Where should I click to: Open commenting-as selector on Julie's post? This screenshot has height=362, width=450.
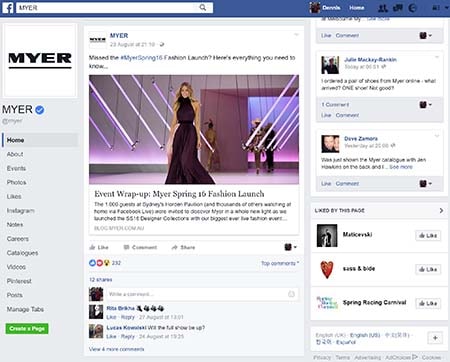click(425, 105)
